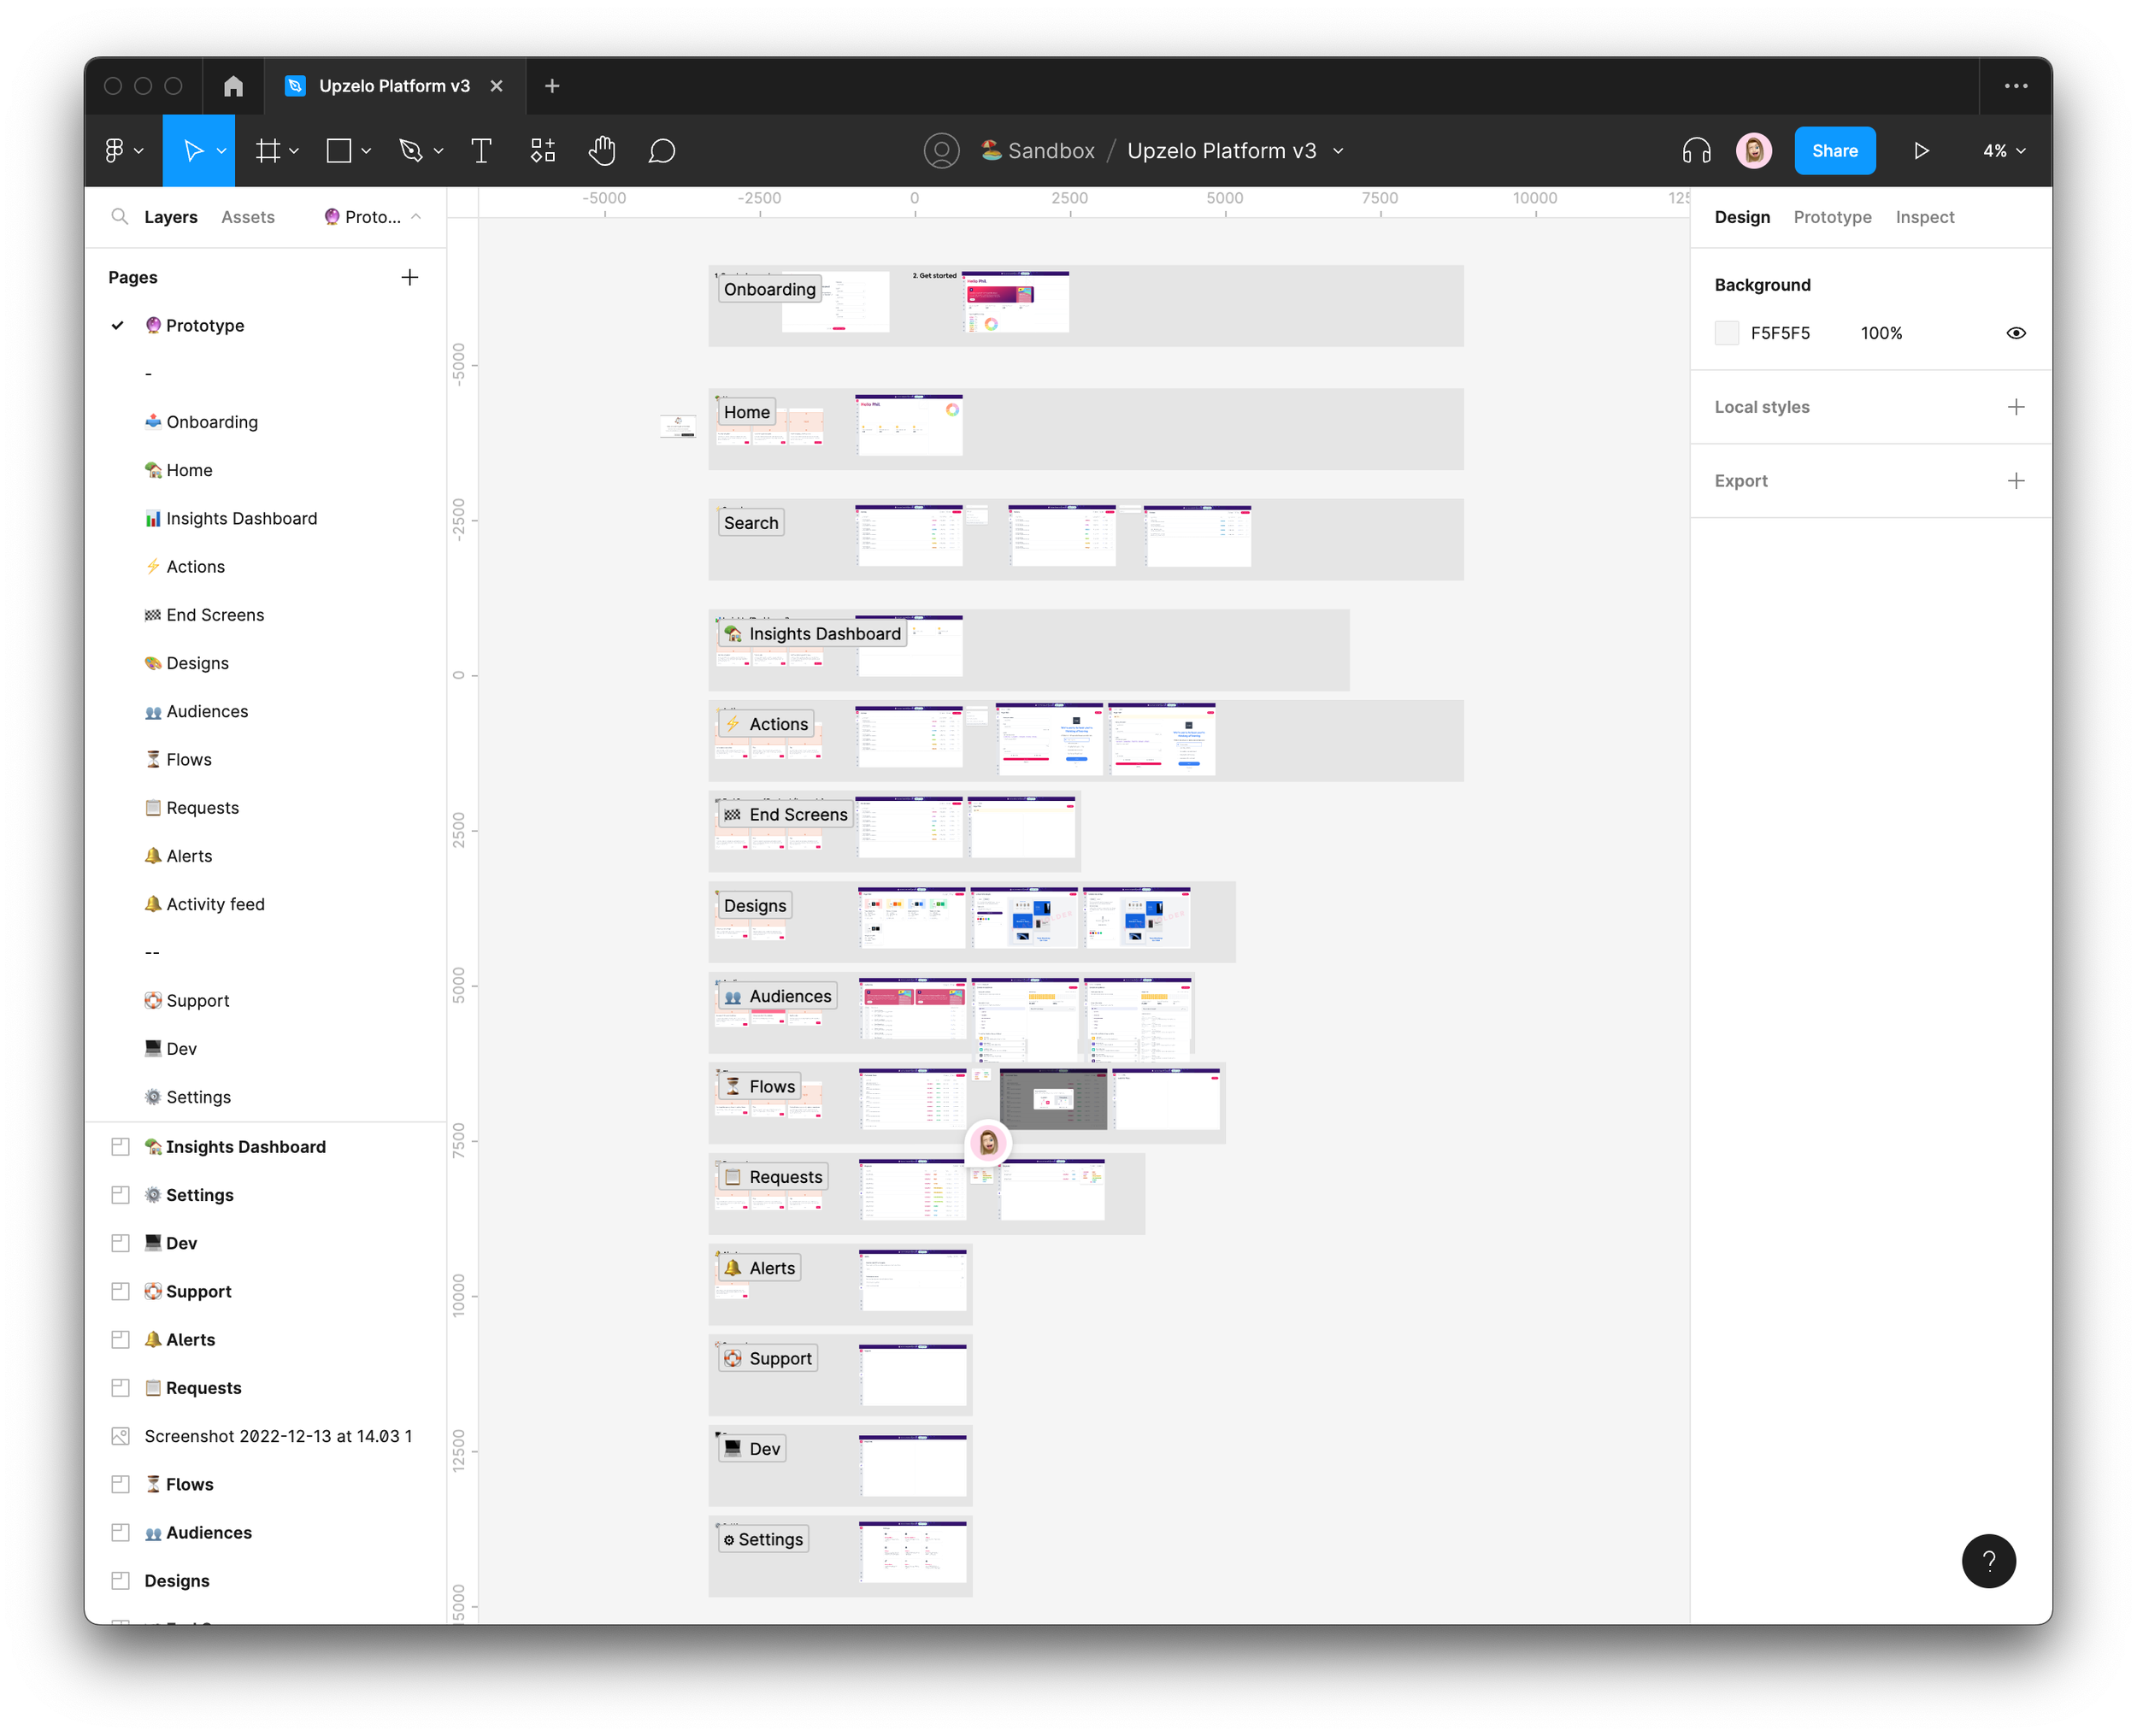This screenshot has height=1736, width=2137.
Task: Expand the Frame tool options arrow
Action: click(294, 151)
